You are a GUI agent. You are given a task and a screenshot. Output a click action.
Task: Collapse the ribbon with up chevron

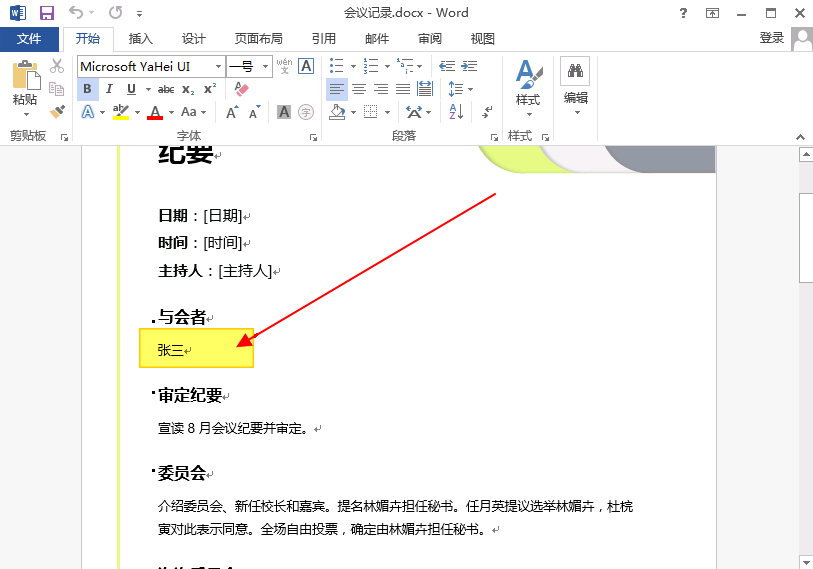click(801, 137)
